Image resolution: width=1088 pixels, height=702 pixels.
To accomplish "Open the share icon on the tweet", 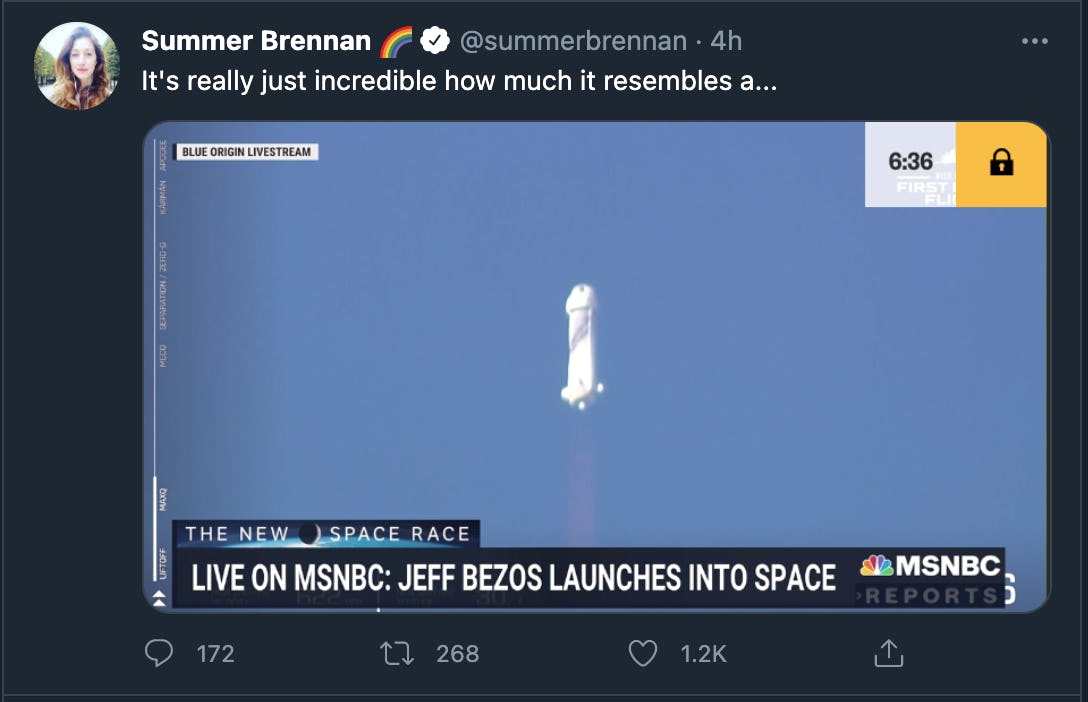I will coord(888,653).
